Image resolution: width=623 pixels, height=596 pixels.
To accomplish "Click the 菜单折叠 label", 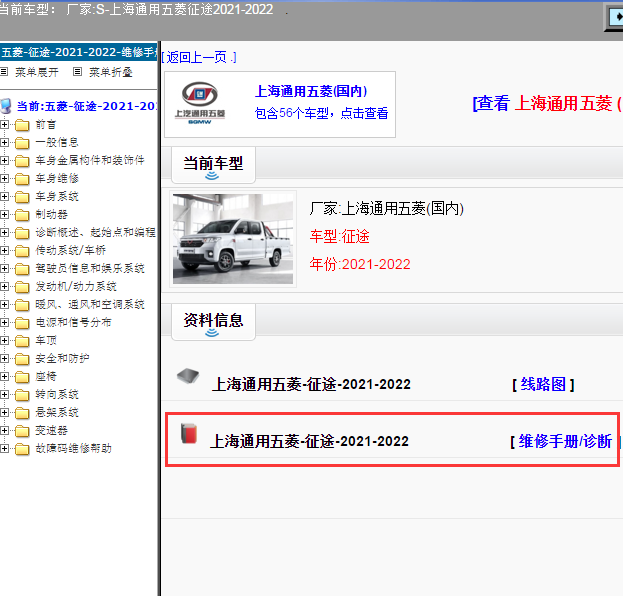I will [110, 72].
